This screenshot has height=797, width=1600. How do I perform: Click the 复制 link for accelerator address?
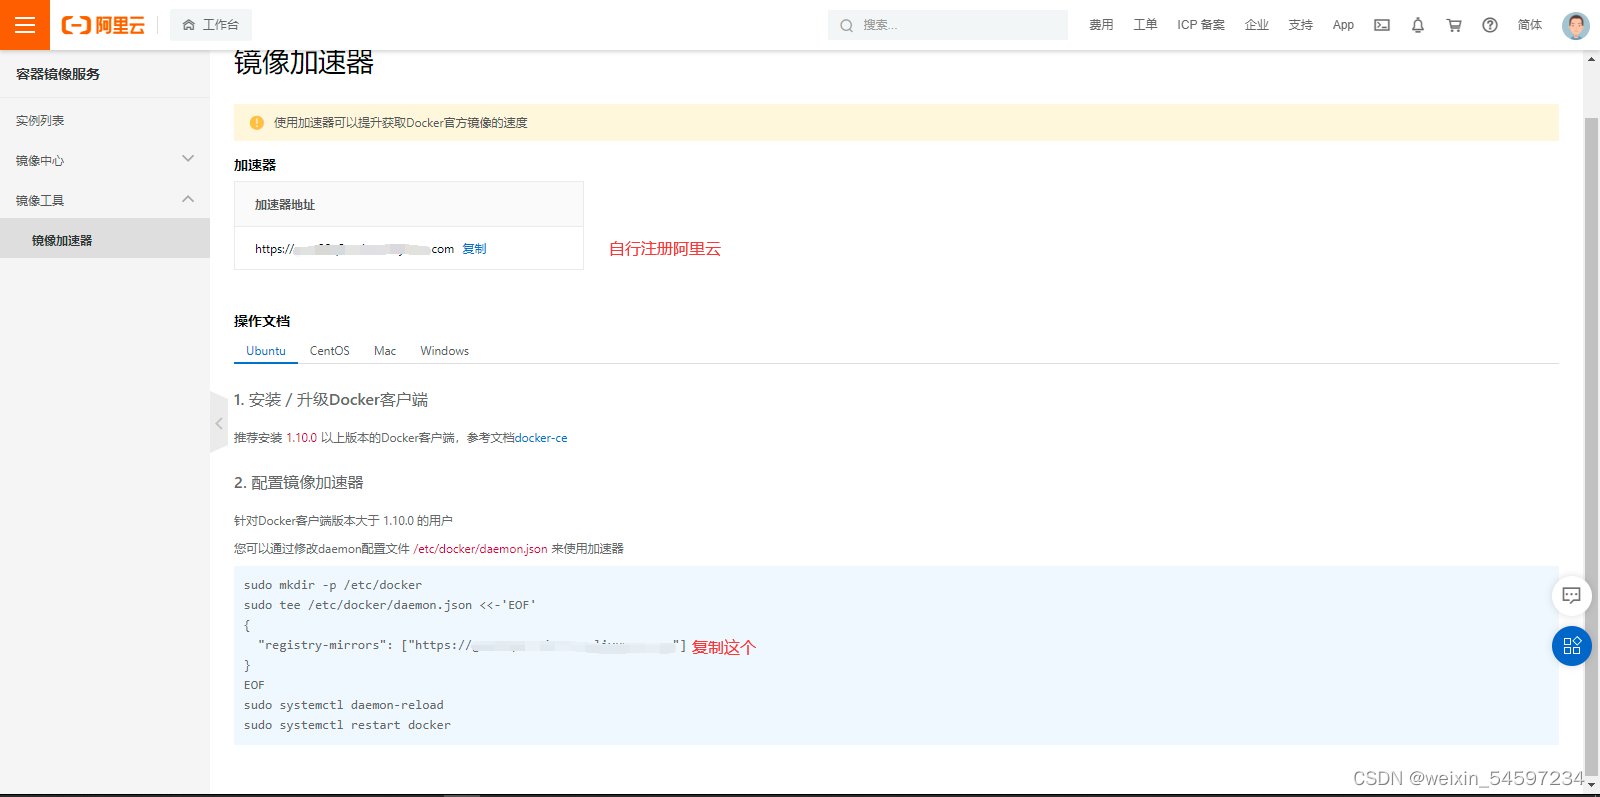point(474,249)
